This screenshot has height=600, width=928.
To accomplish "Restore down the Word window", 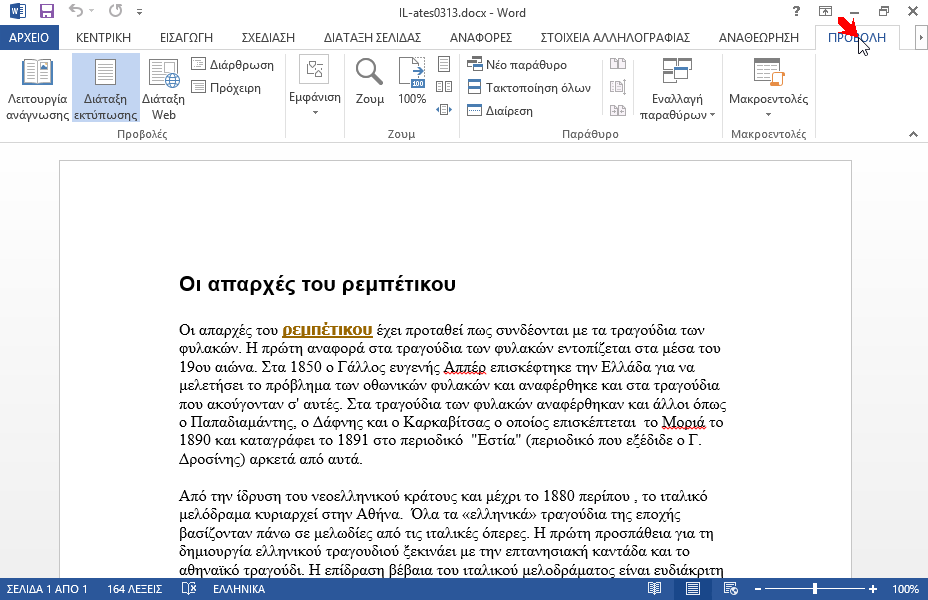I will (884, 11).
